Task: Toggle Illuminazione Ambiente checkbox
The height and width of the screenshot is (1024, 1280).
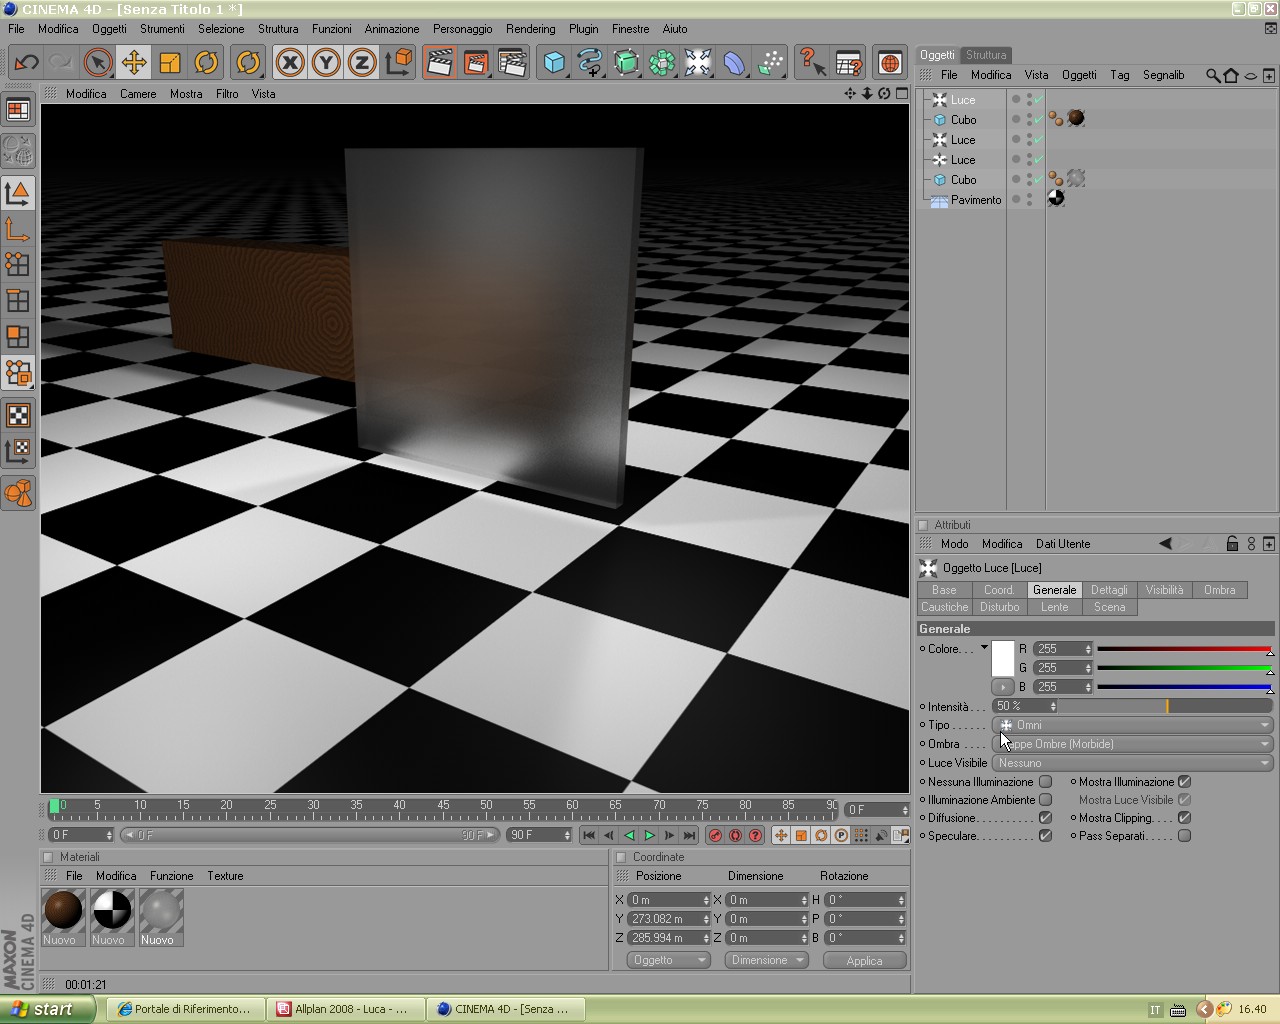Action: tap(1046, 800)
